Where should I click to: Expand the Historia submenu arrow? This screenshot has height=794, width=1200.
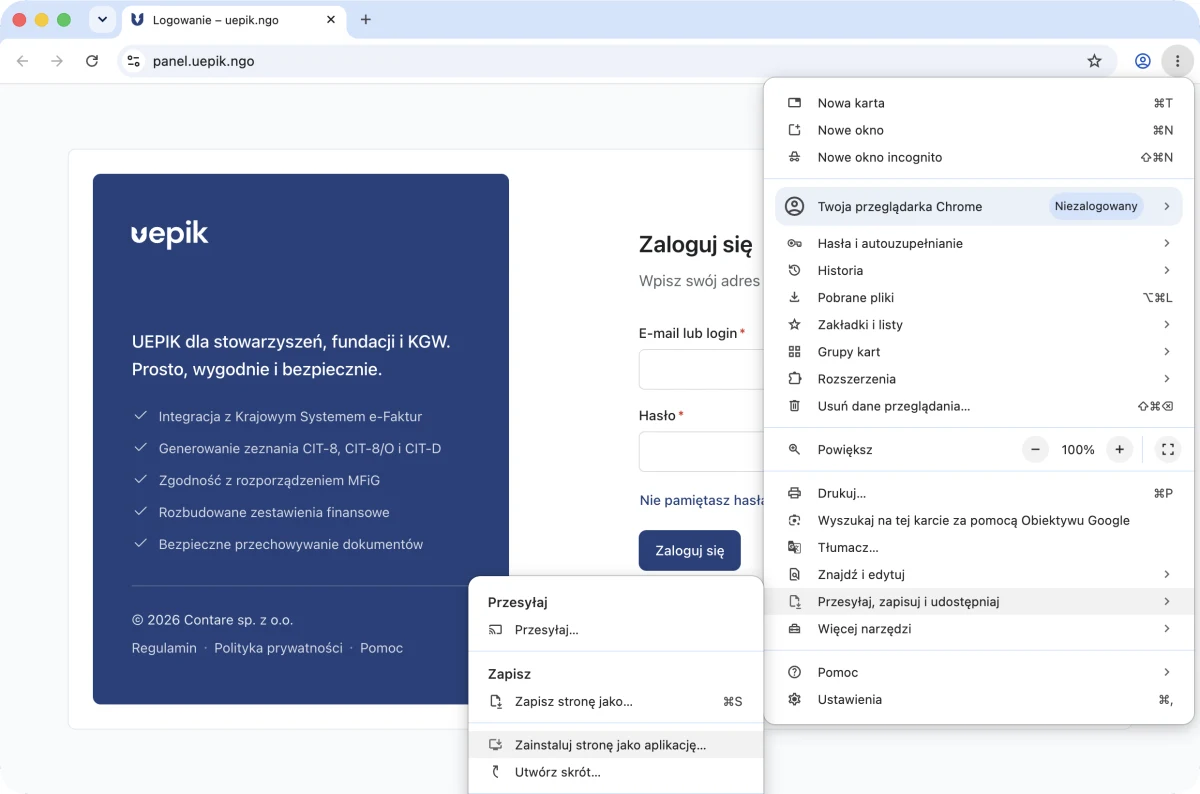coord(1167,270)
